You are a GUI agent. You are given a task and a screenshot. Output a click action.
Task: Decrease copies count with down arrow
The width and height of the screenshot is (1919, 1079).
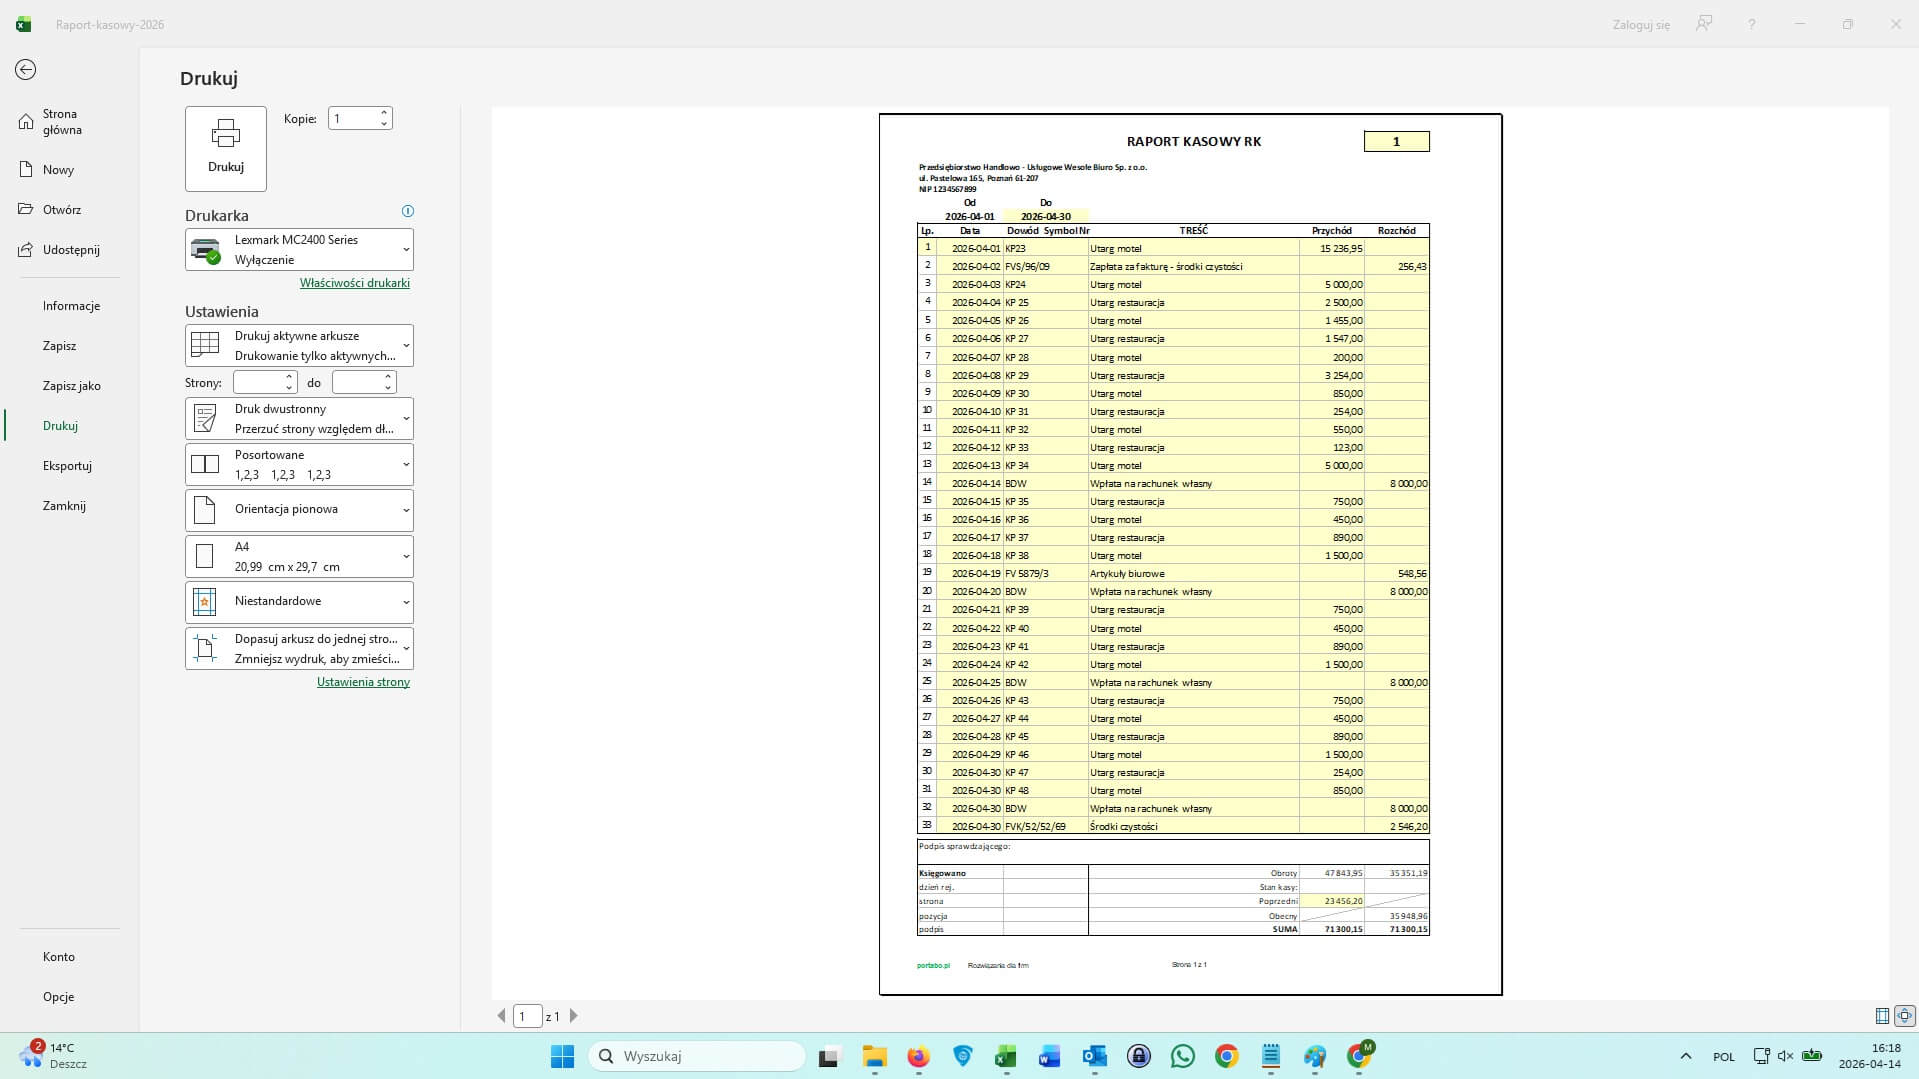[x=384, y=124]
